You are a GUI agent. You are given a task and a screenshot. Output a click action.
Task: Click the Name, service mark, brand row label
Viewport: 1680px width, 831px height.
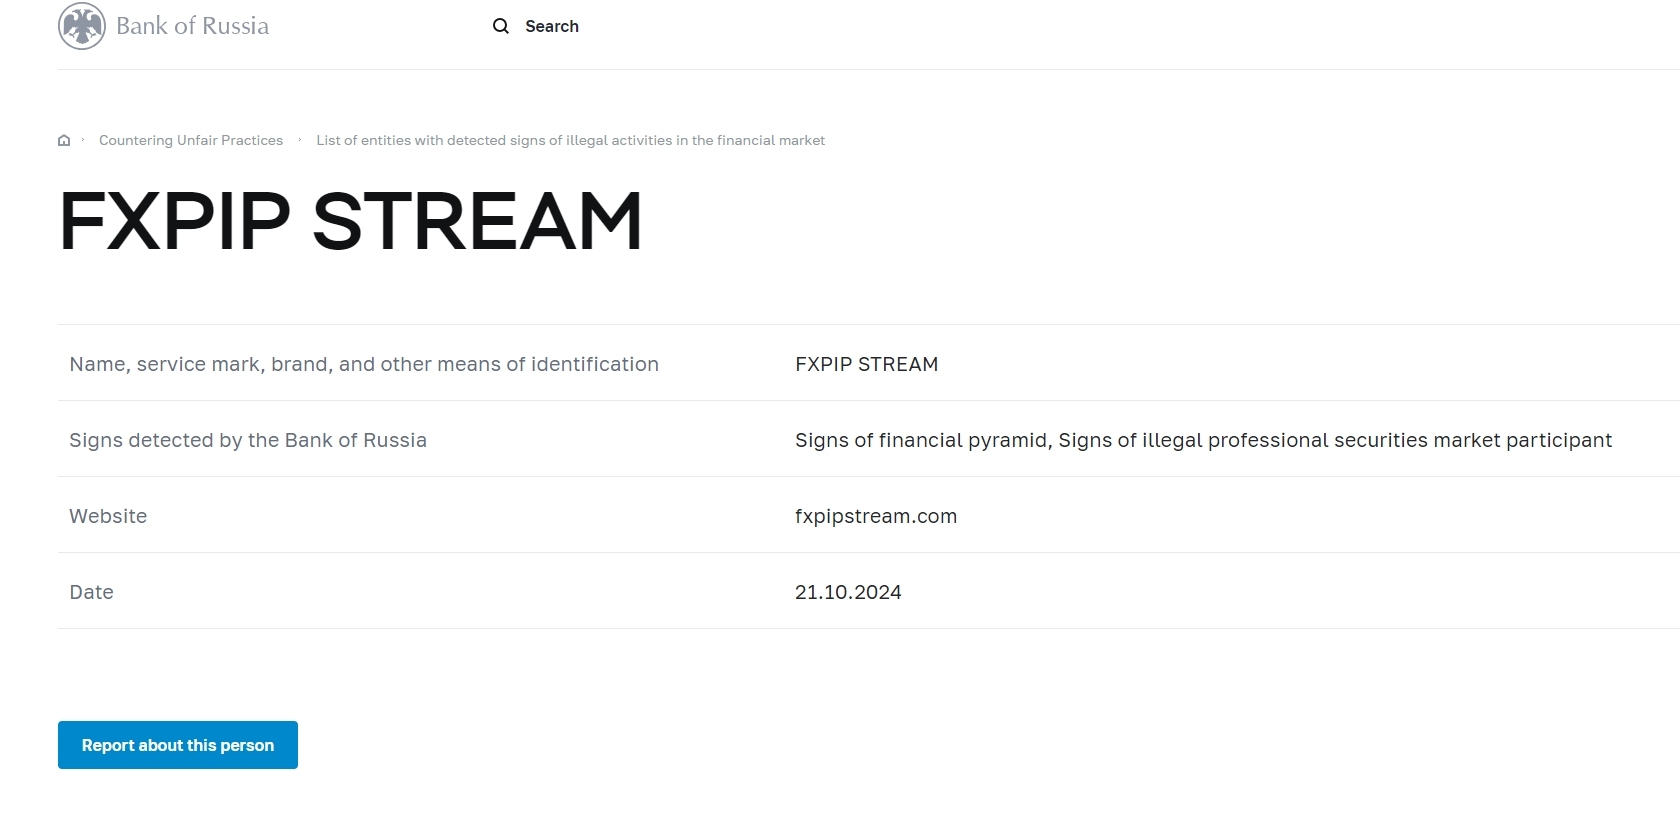click(364, 364)
